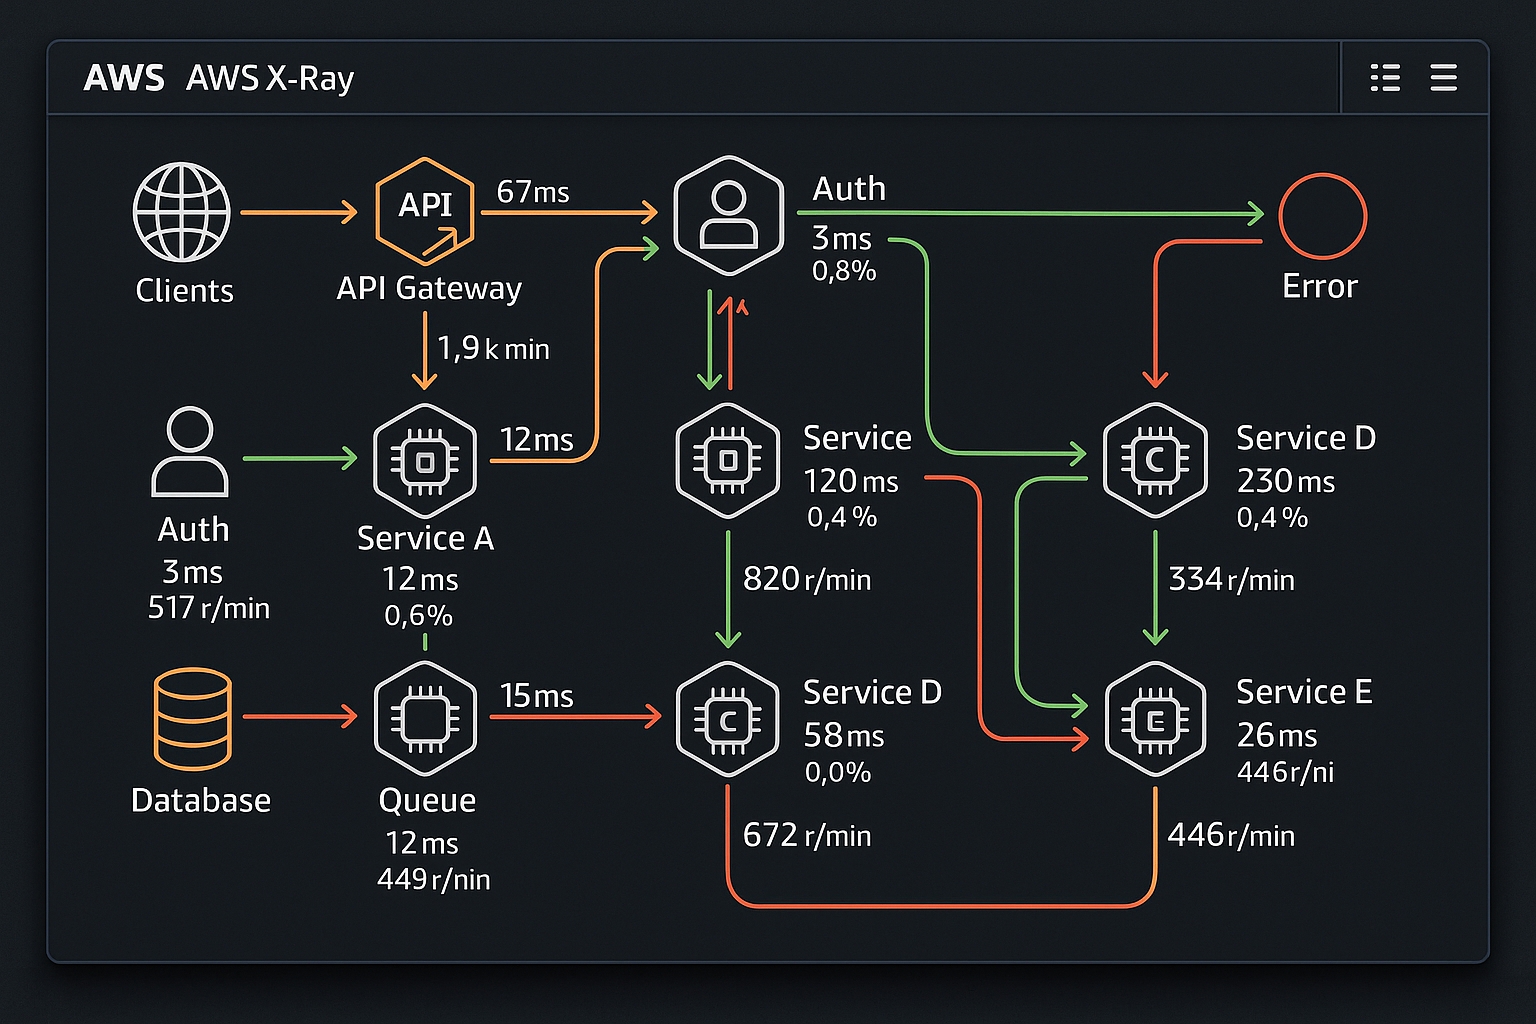The image size is (1536, 1024).
Task: Click the Error node label
Action: 1320,287
